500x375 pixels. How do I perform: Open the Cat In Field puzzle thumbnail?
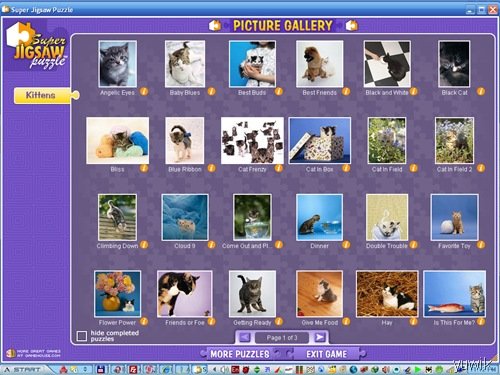[x=387, y=140]
